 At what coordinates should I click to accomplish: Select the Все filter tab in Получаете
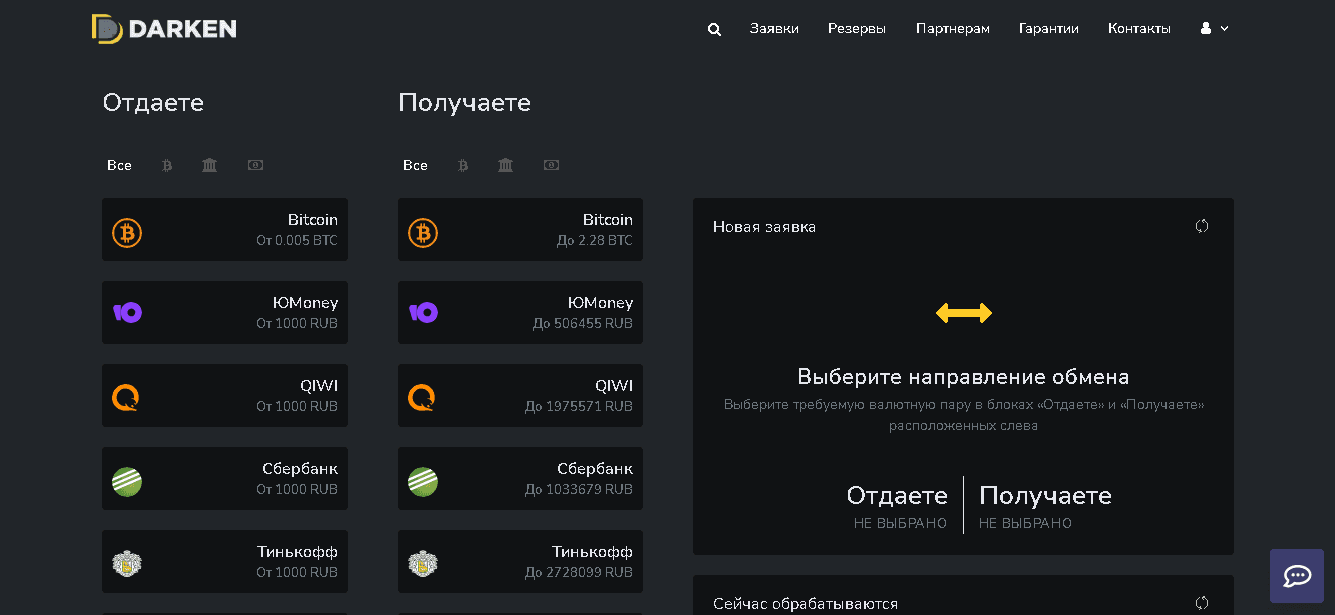click(415, 165)
